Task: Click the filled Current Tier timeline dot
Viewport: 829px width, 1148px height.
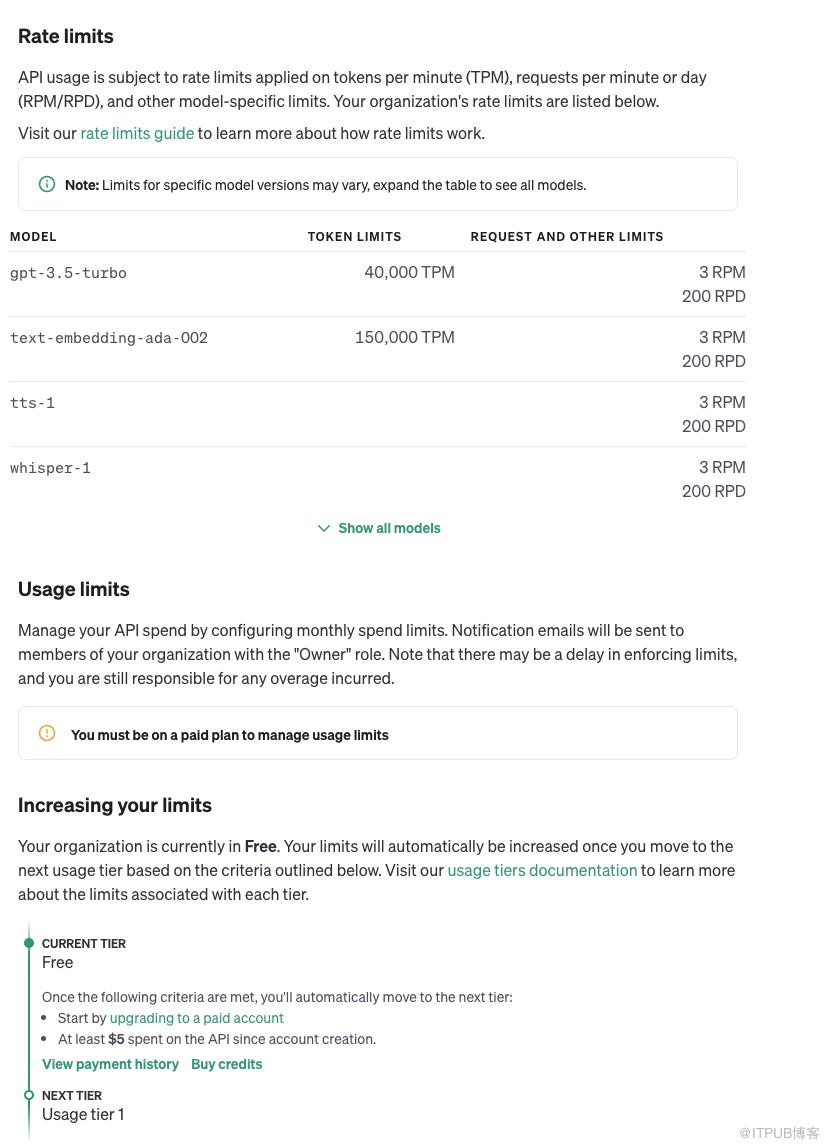Action: (29, 943)
